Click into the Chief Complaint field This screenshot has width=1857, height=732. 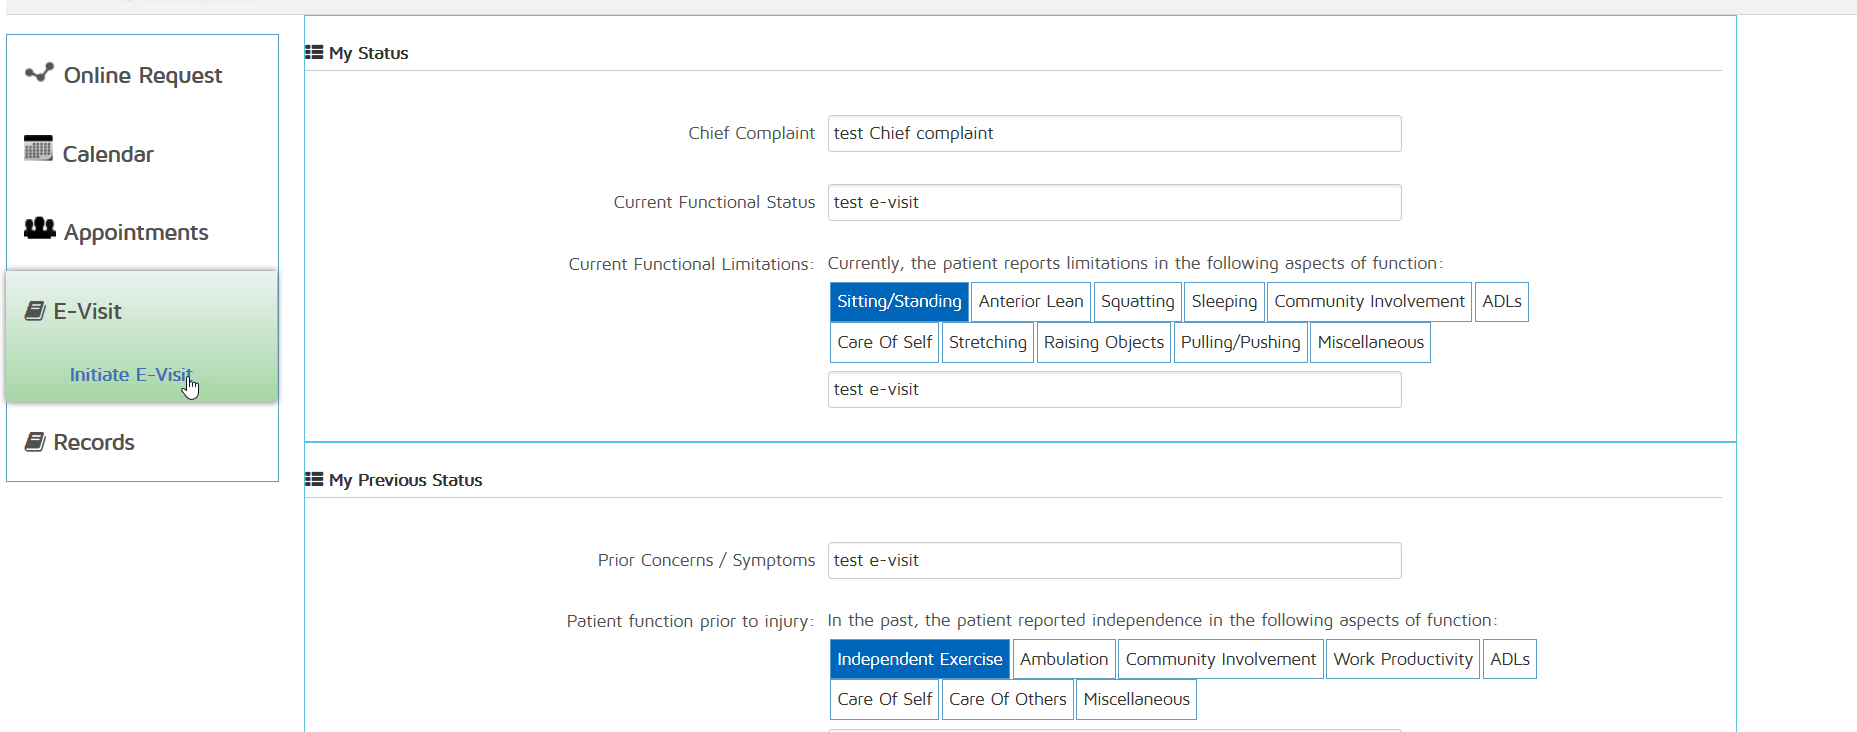pos(1114,134)
